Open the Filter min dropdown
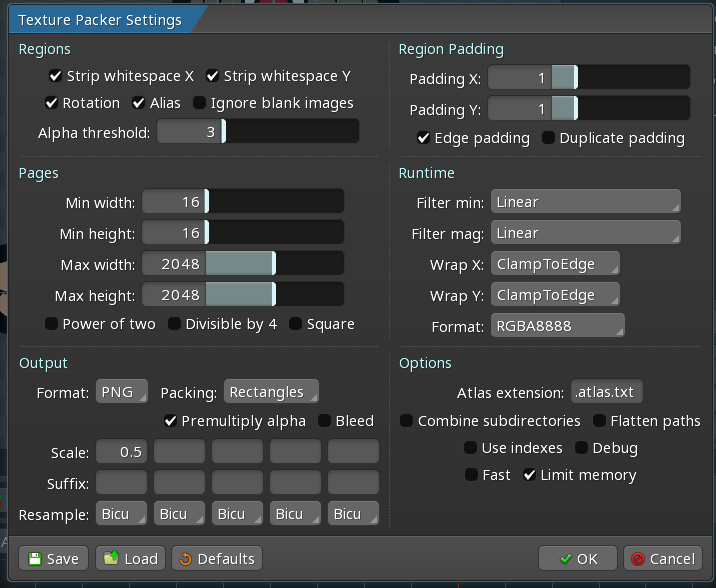Image resolution: width=716 pixels, height=588 pixels. click(585, 202)
